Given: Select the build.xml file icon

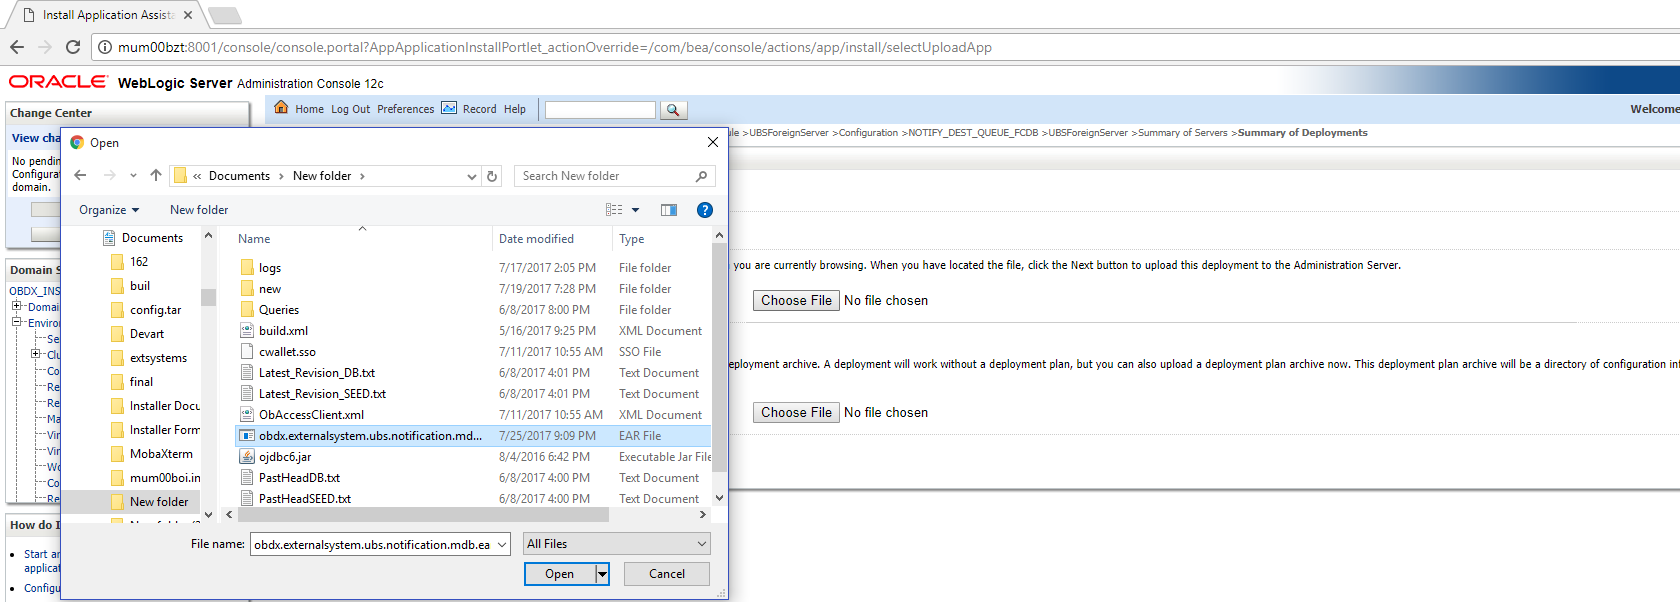Looking at the screenshot, I should coord(247,331).
